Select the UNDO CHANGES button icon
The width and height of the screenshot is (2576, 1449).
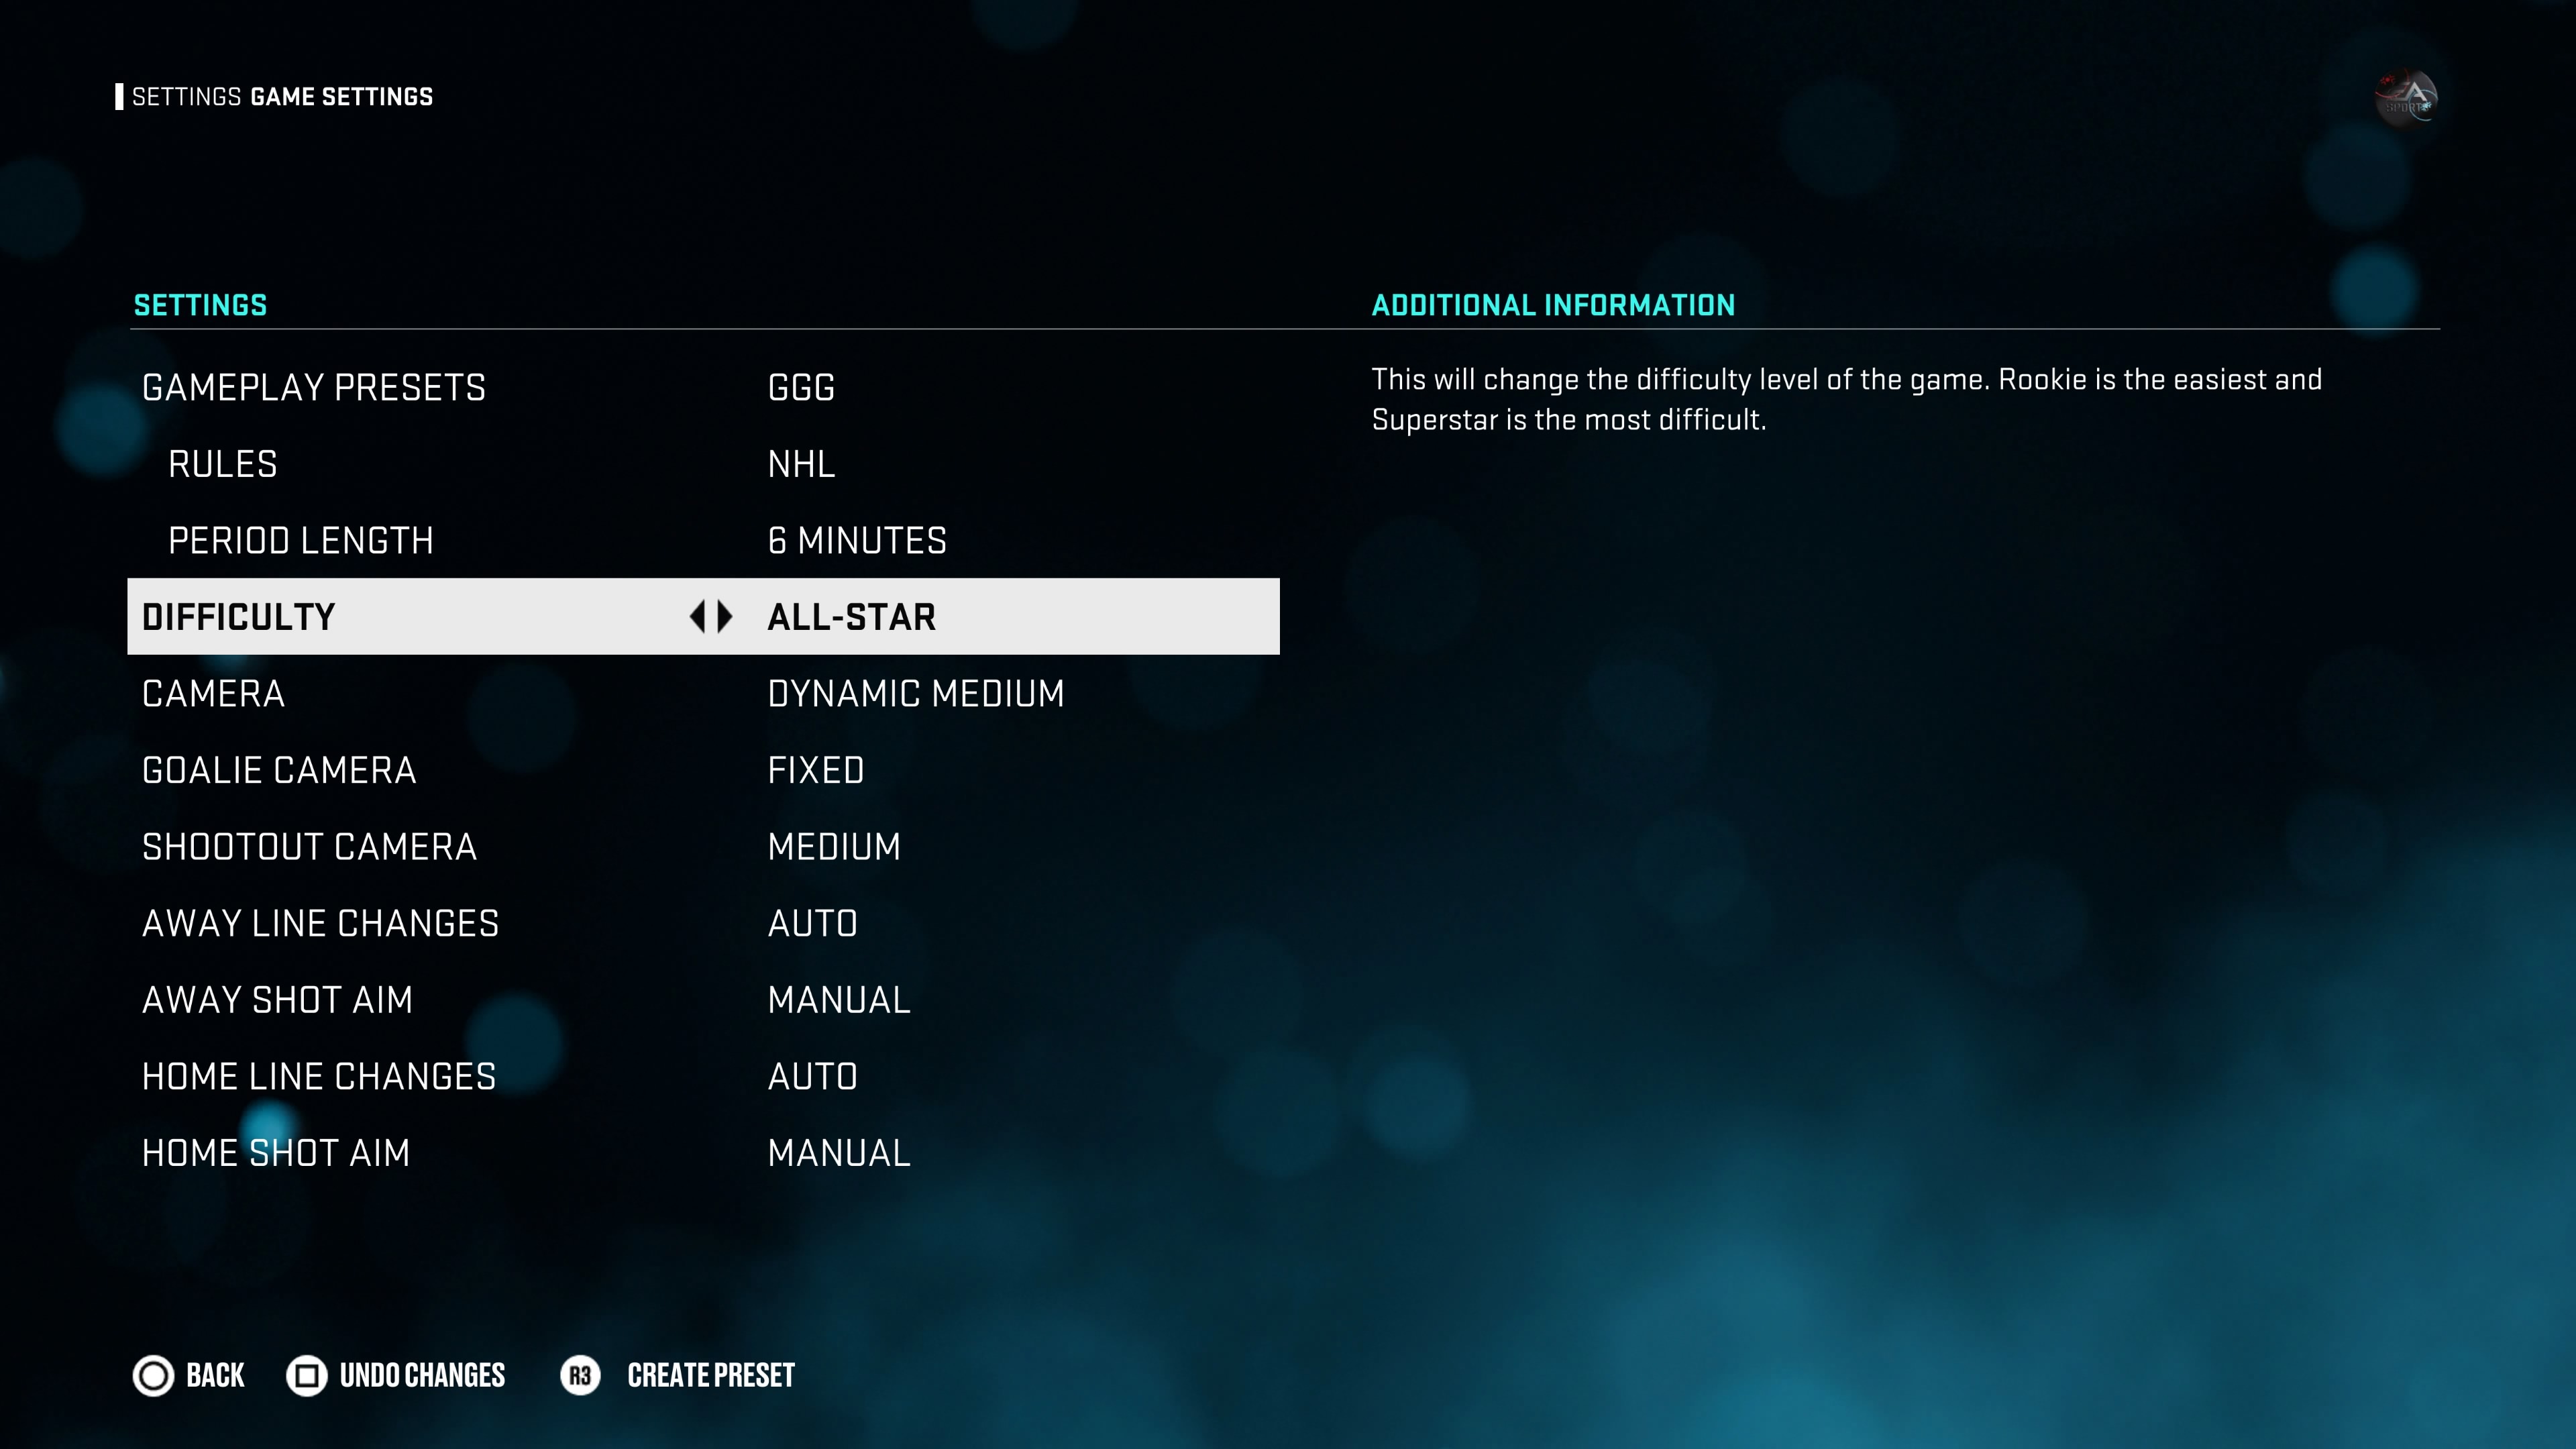tap(308, 1375)
